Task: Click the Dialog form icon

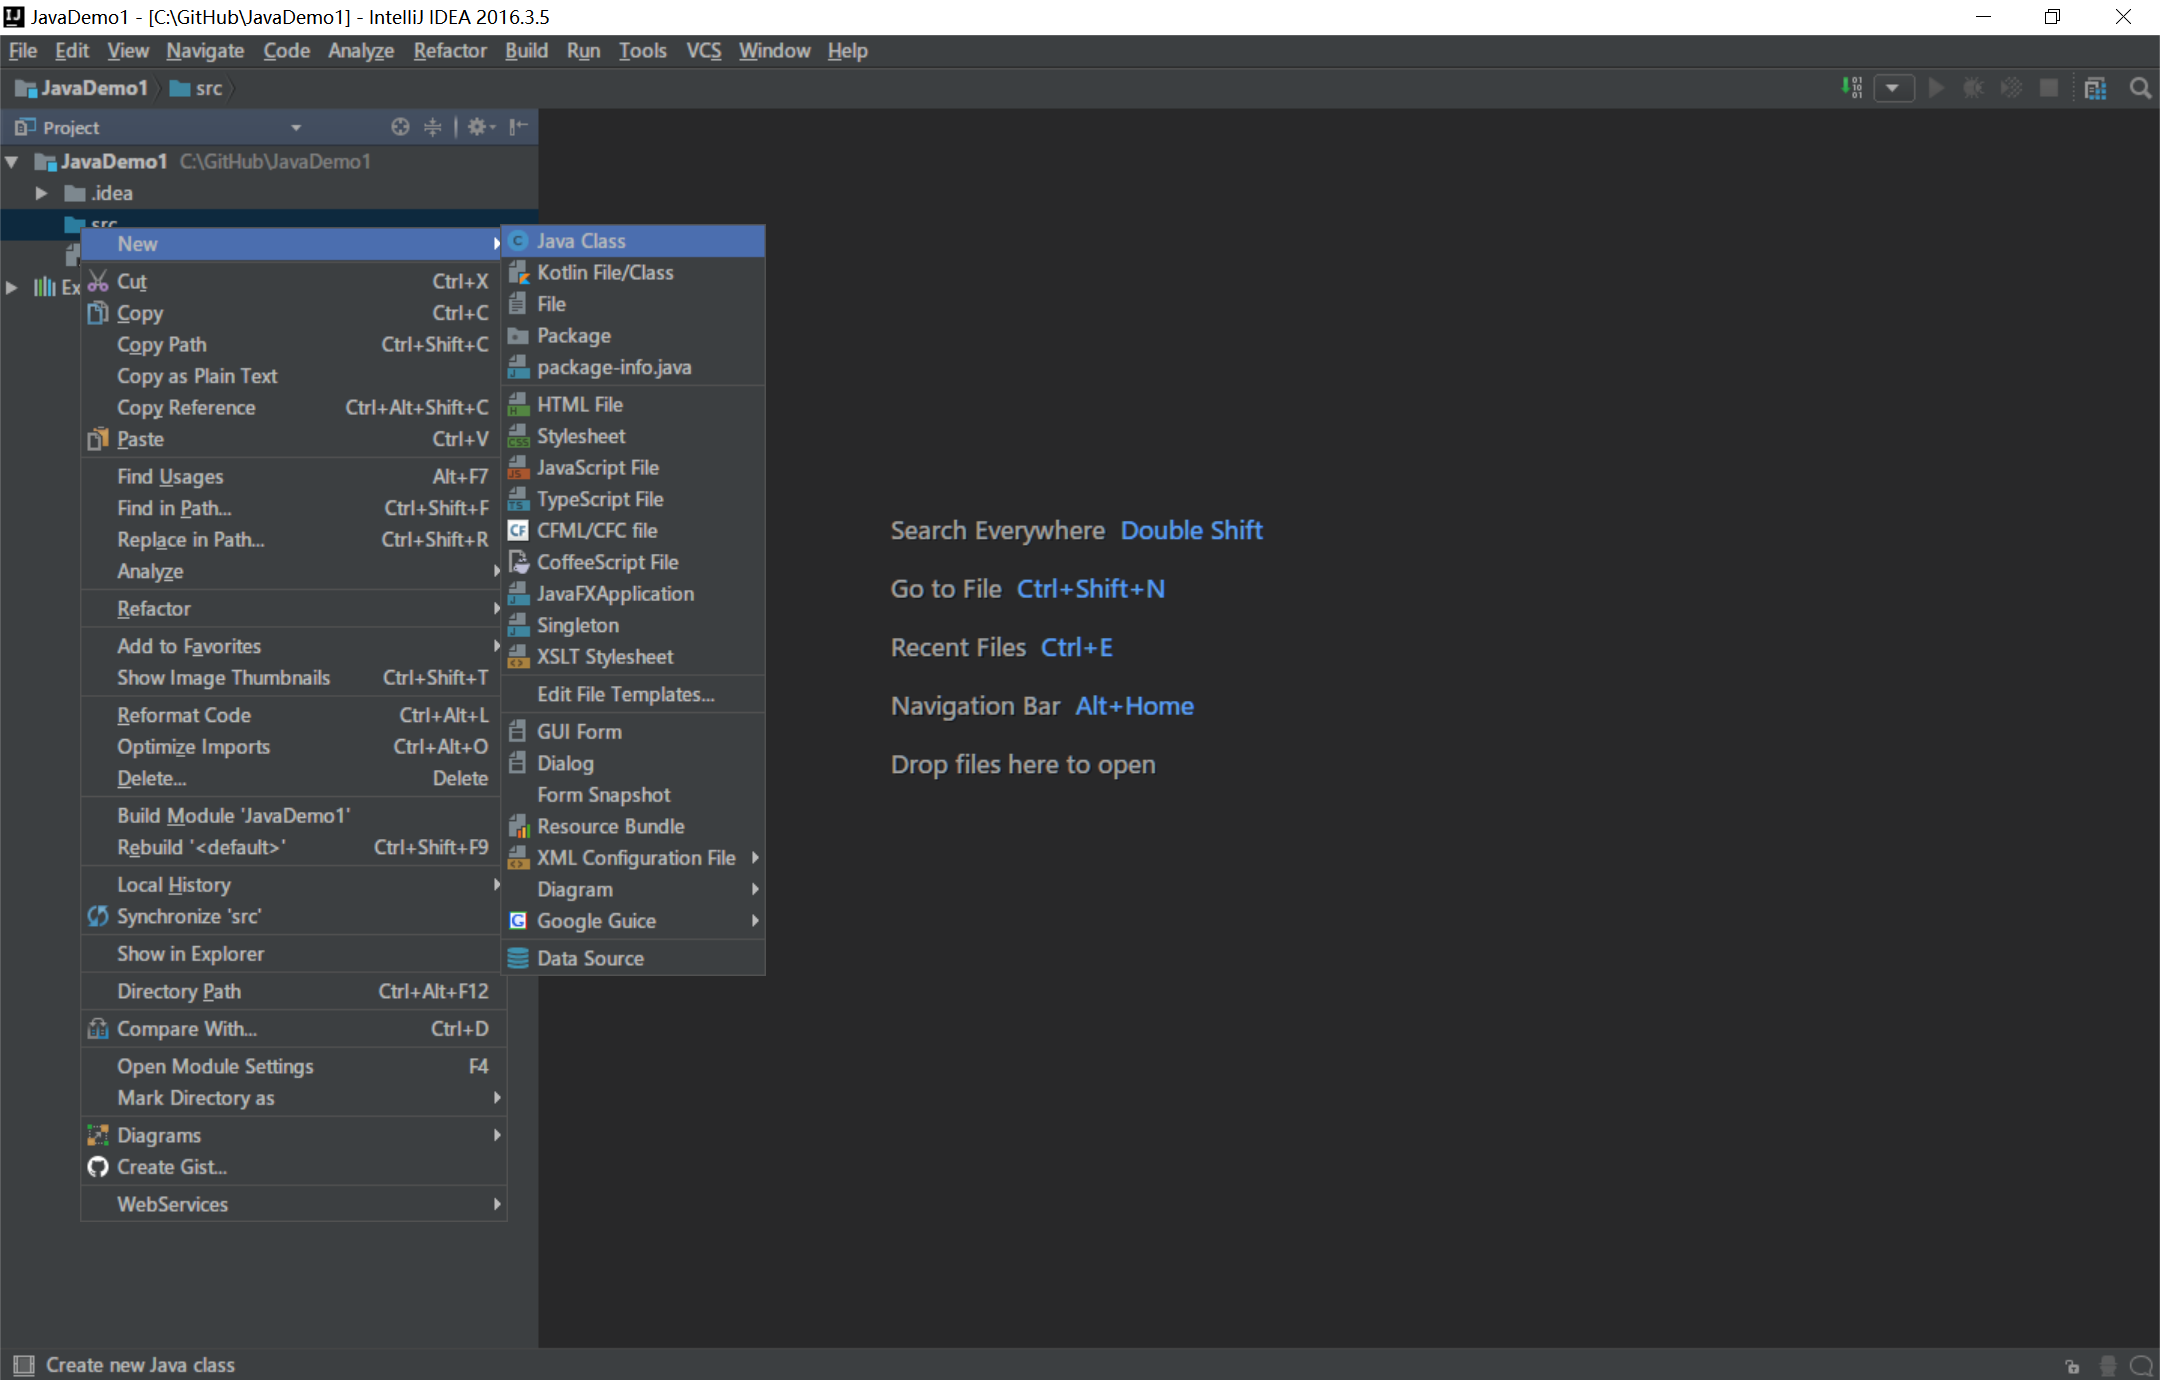Action: point(518,763)
